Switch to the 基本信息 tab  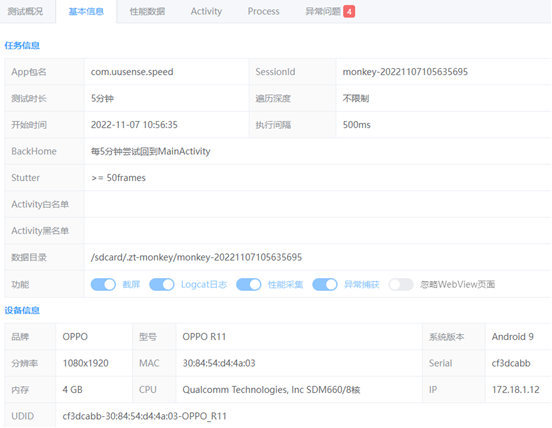86,11
